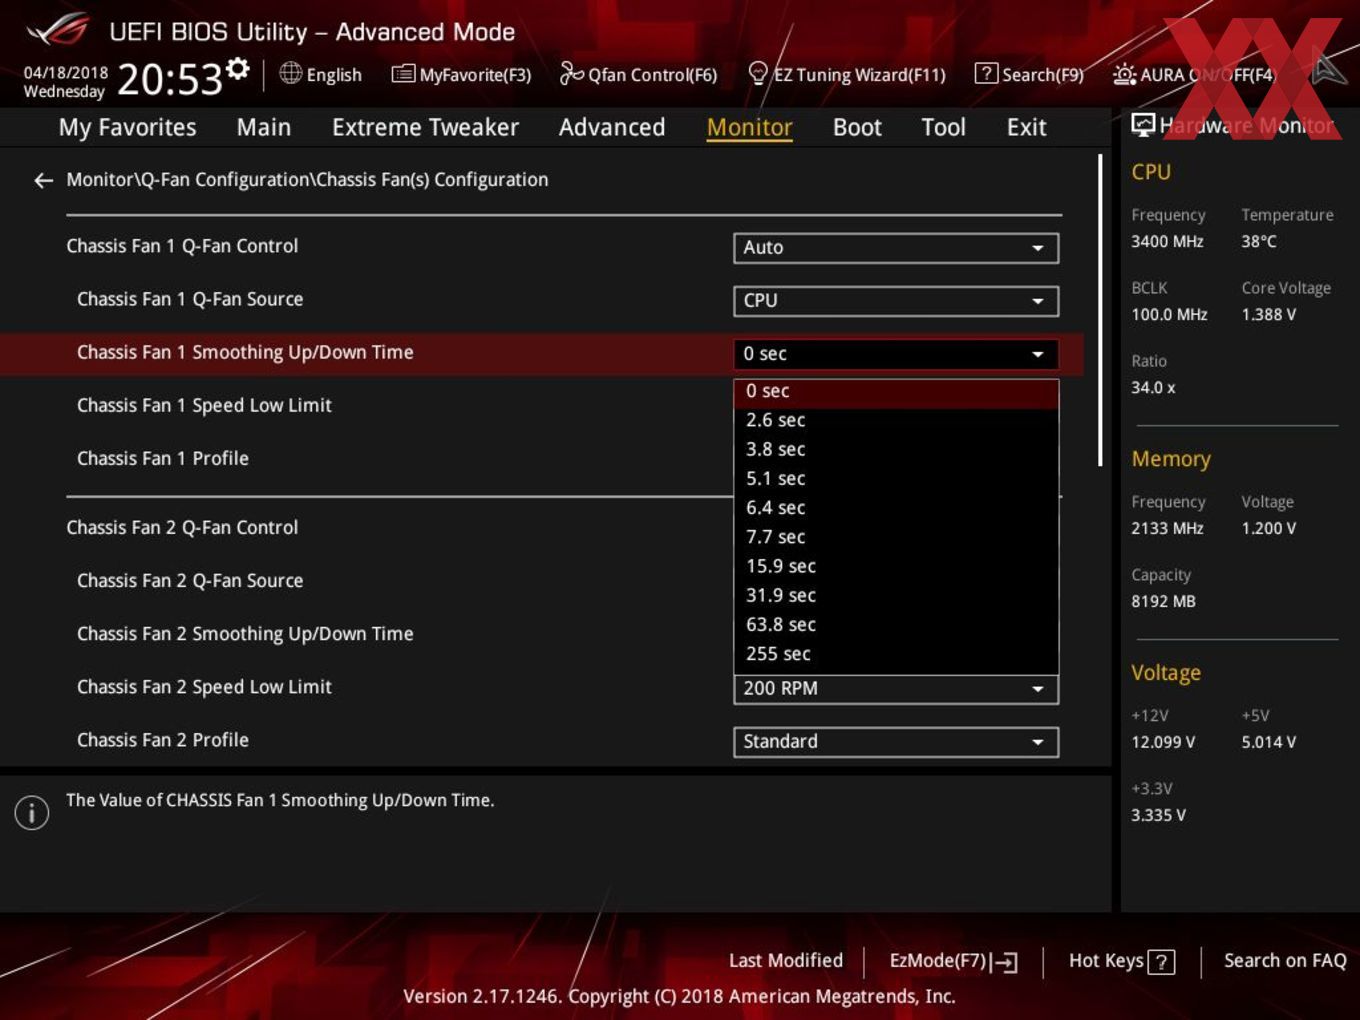Open the Extreme Tweaker tab

pos(425,127)
